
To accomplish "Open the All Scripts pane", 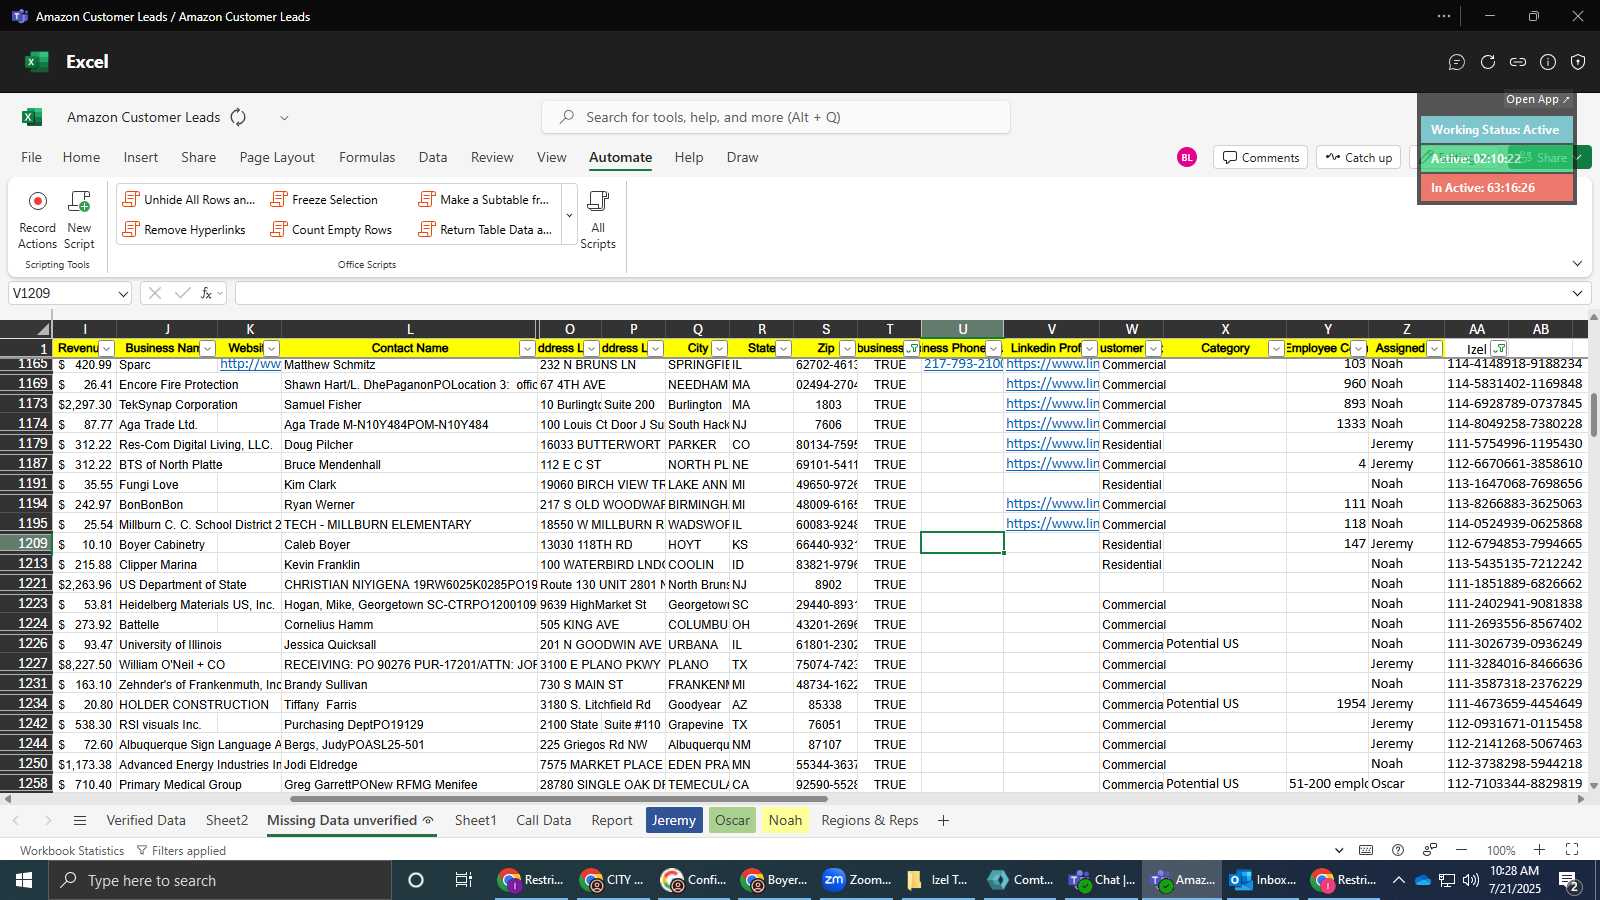I will [x=598, y=219].
